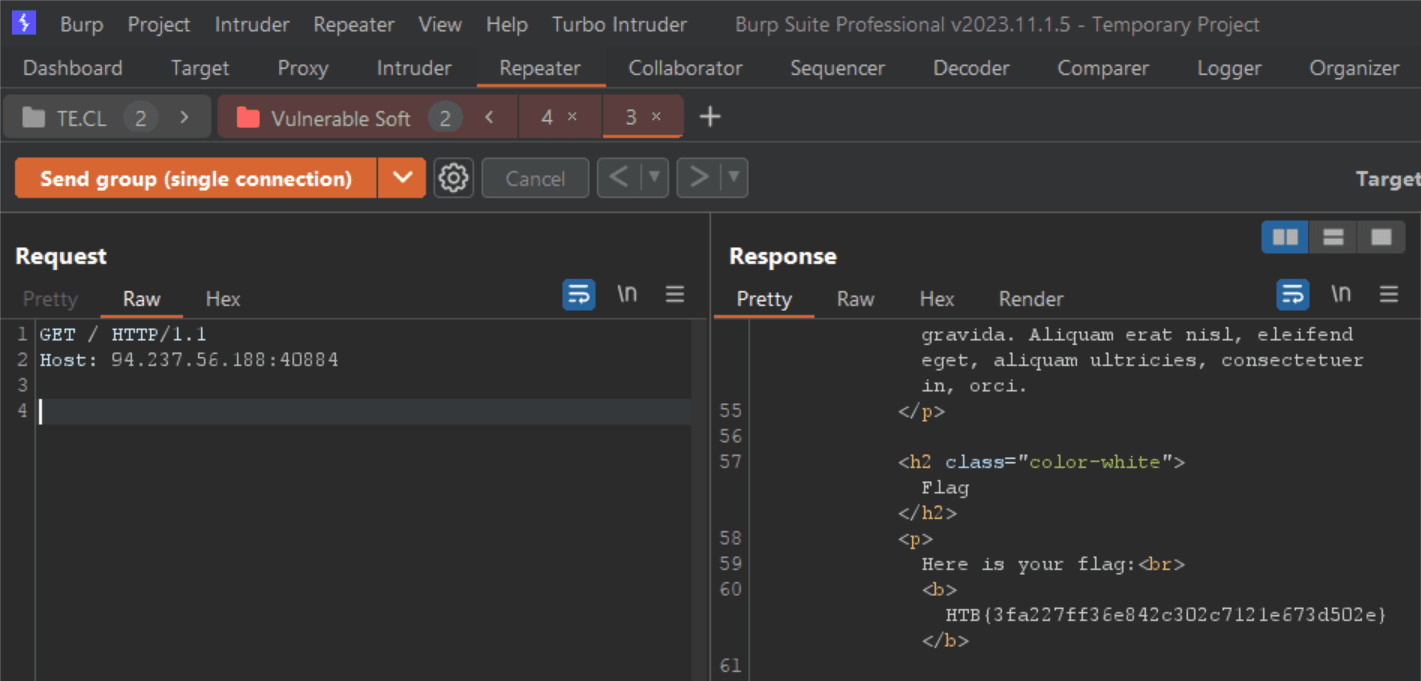Open the Project menu
This screenshot has height=681, width=1421.
[x=159, y=24]
